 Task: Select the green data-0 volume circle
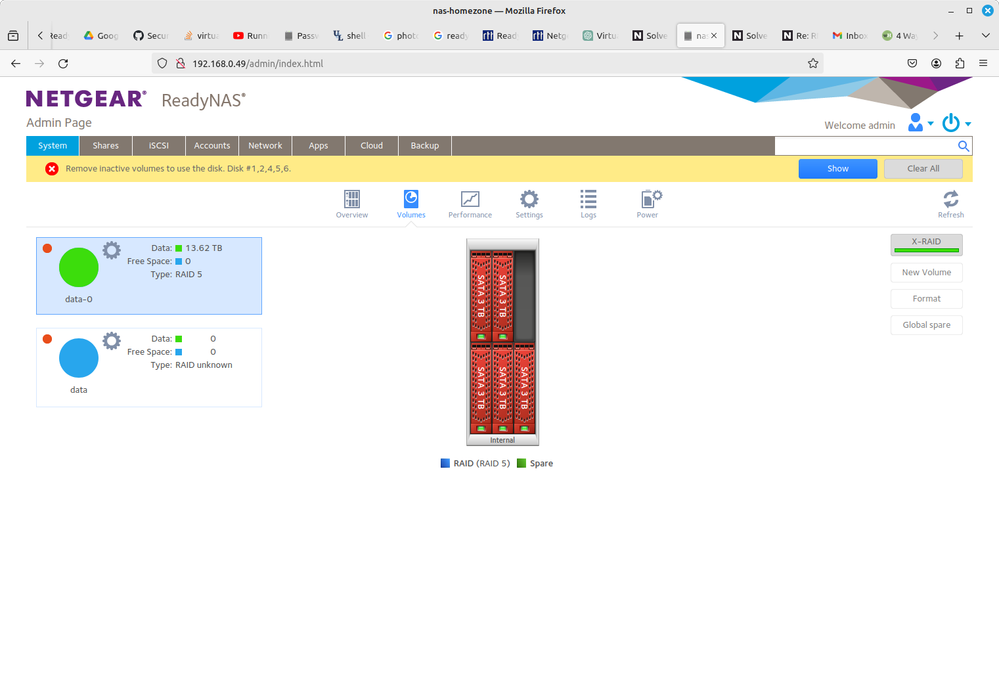coord(79,268)
